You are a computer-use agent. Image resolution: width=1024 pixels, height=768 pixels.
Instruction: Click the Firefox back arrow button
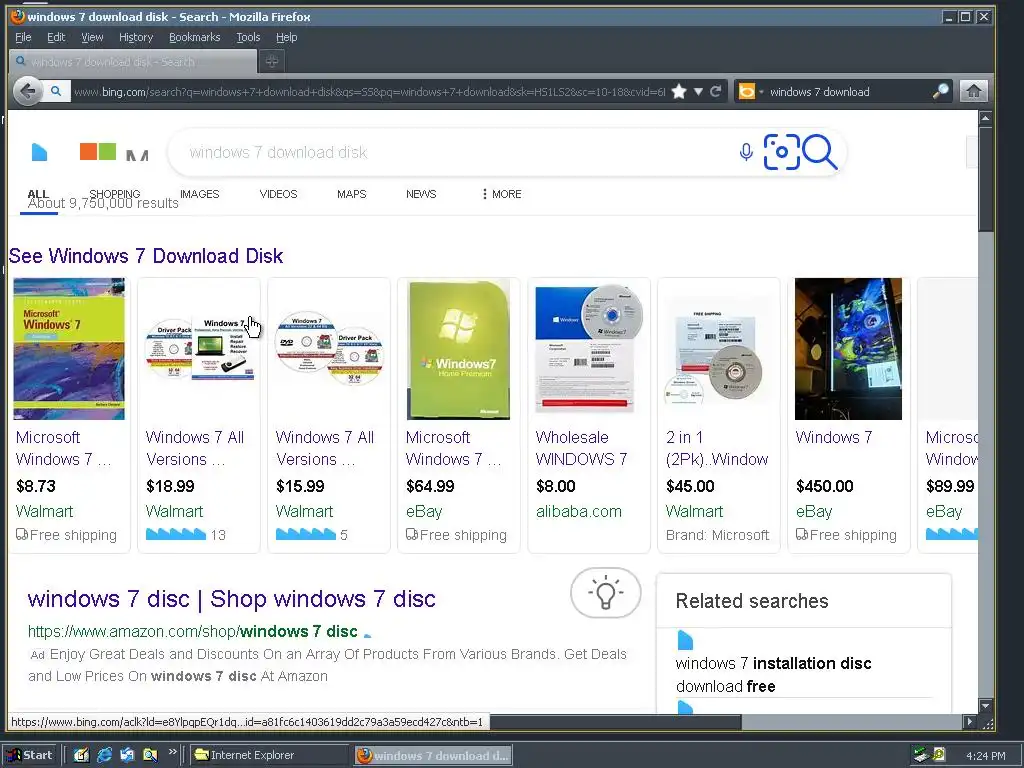coord(27,91)
